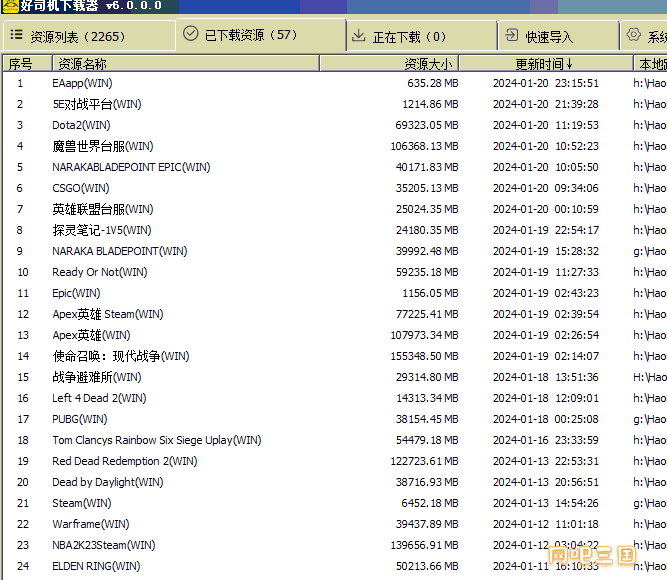The height and width of the screenshot is (580, 667).
Task: Select the Epic(WIN) row
Action: [334, 293]
